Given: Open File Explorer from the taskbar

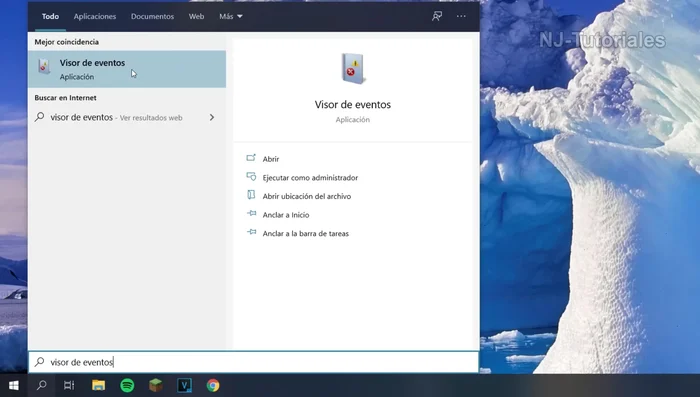Looking at the screenshot, I should (x=98, y=385).
